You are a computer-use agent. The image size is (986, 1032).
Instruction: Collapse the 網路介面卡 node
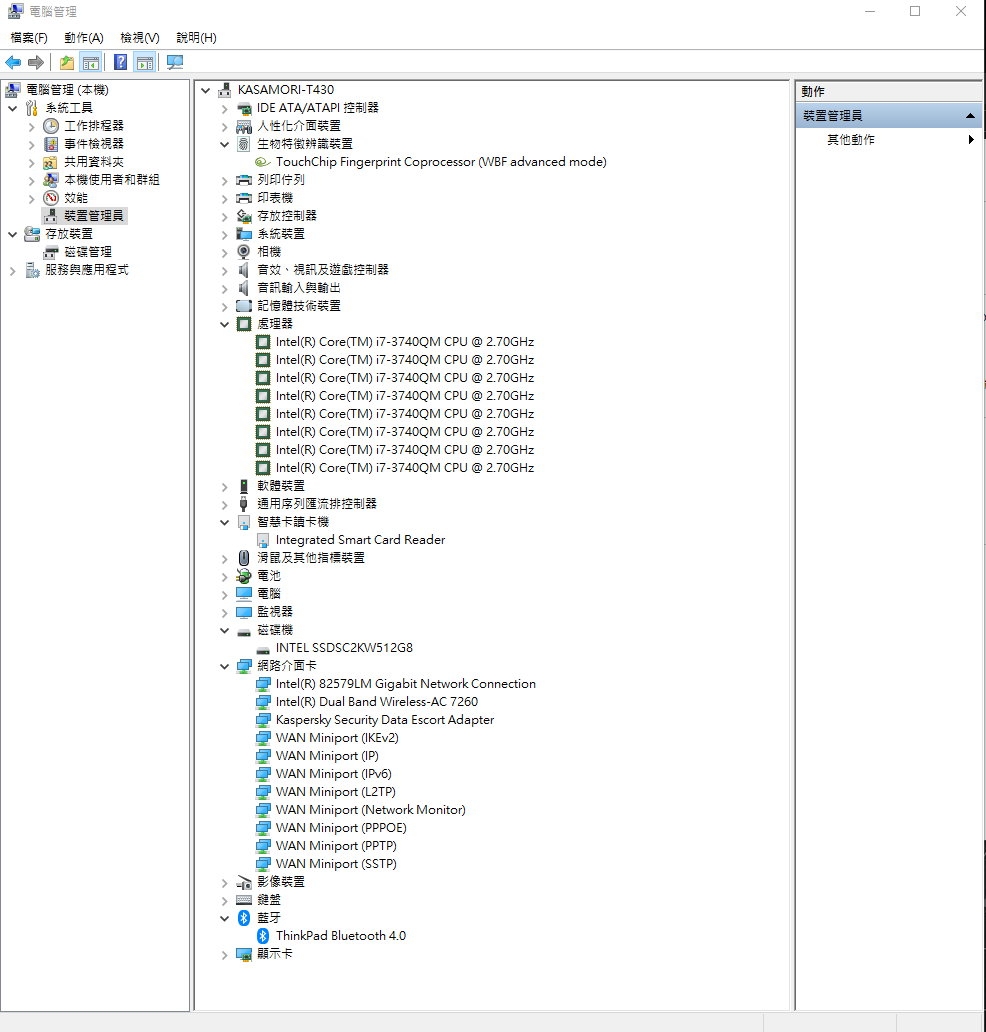tap(224, 667)
